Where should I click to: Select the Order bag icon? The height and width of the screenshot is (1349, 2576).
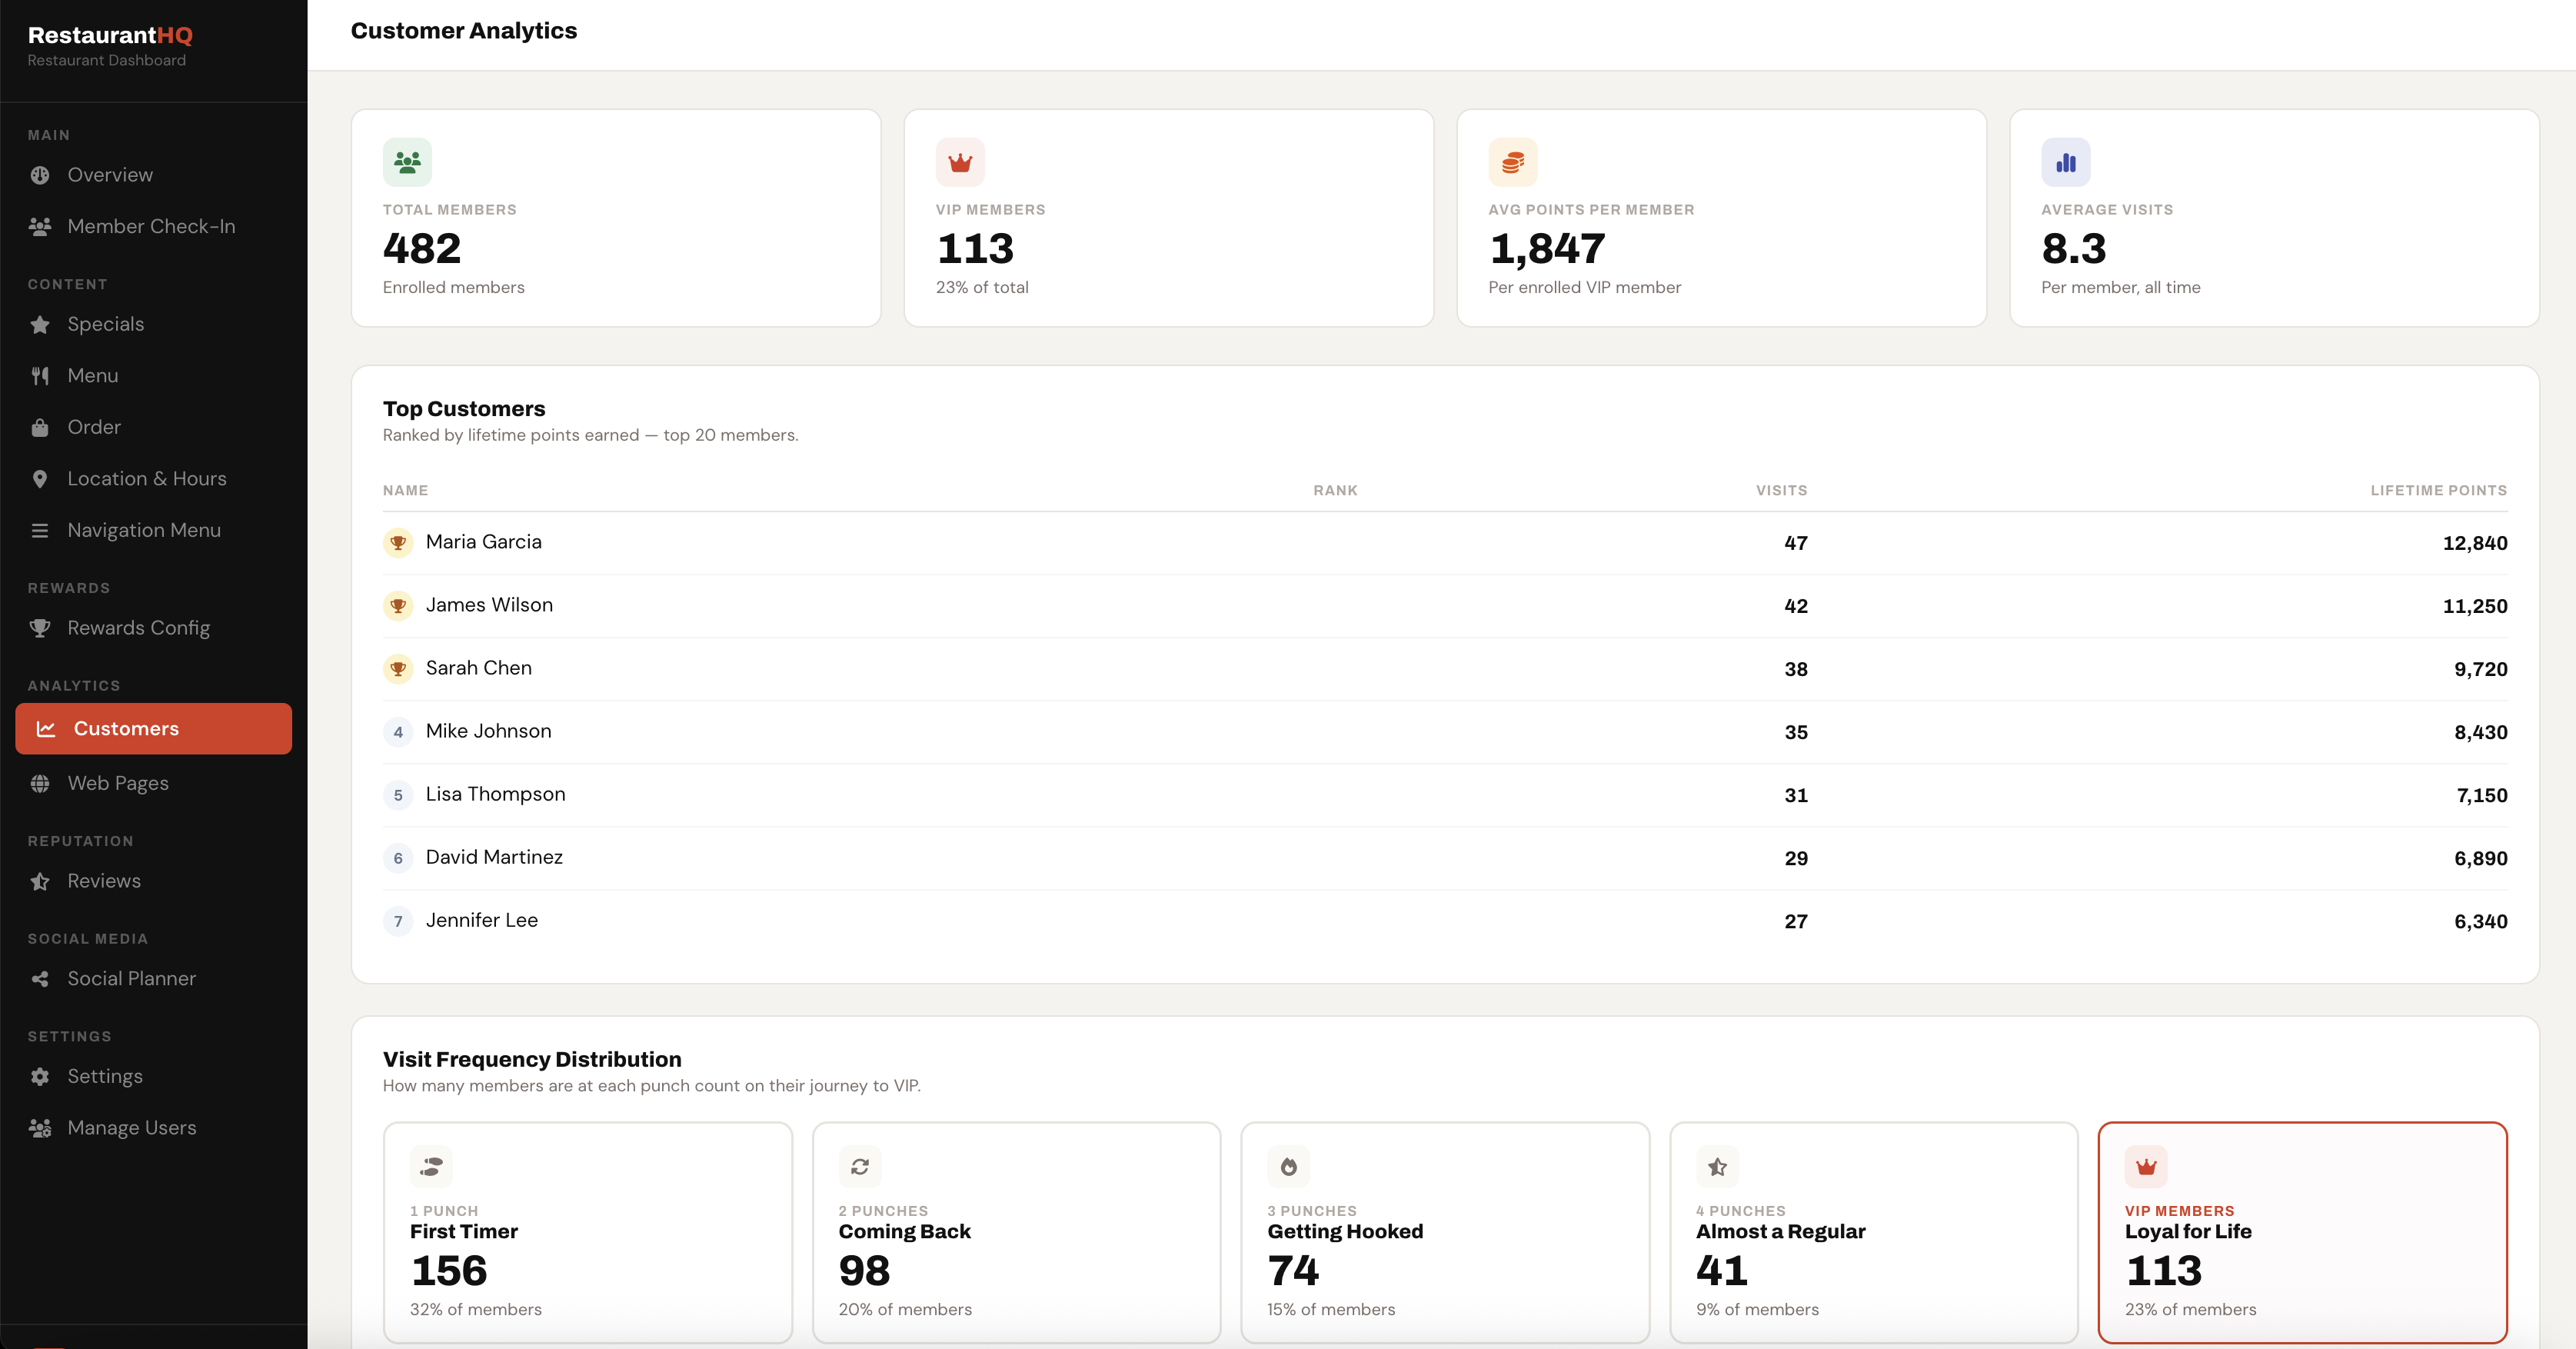click(x=40, y=427)
